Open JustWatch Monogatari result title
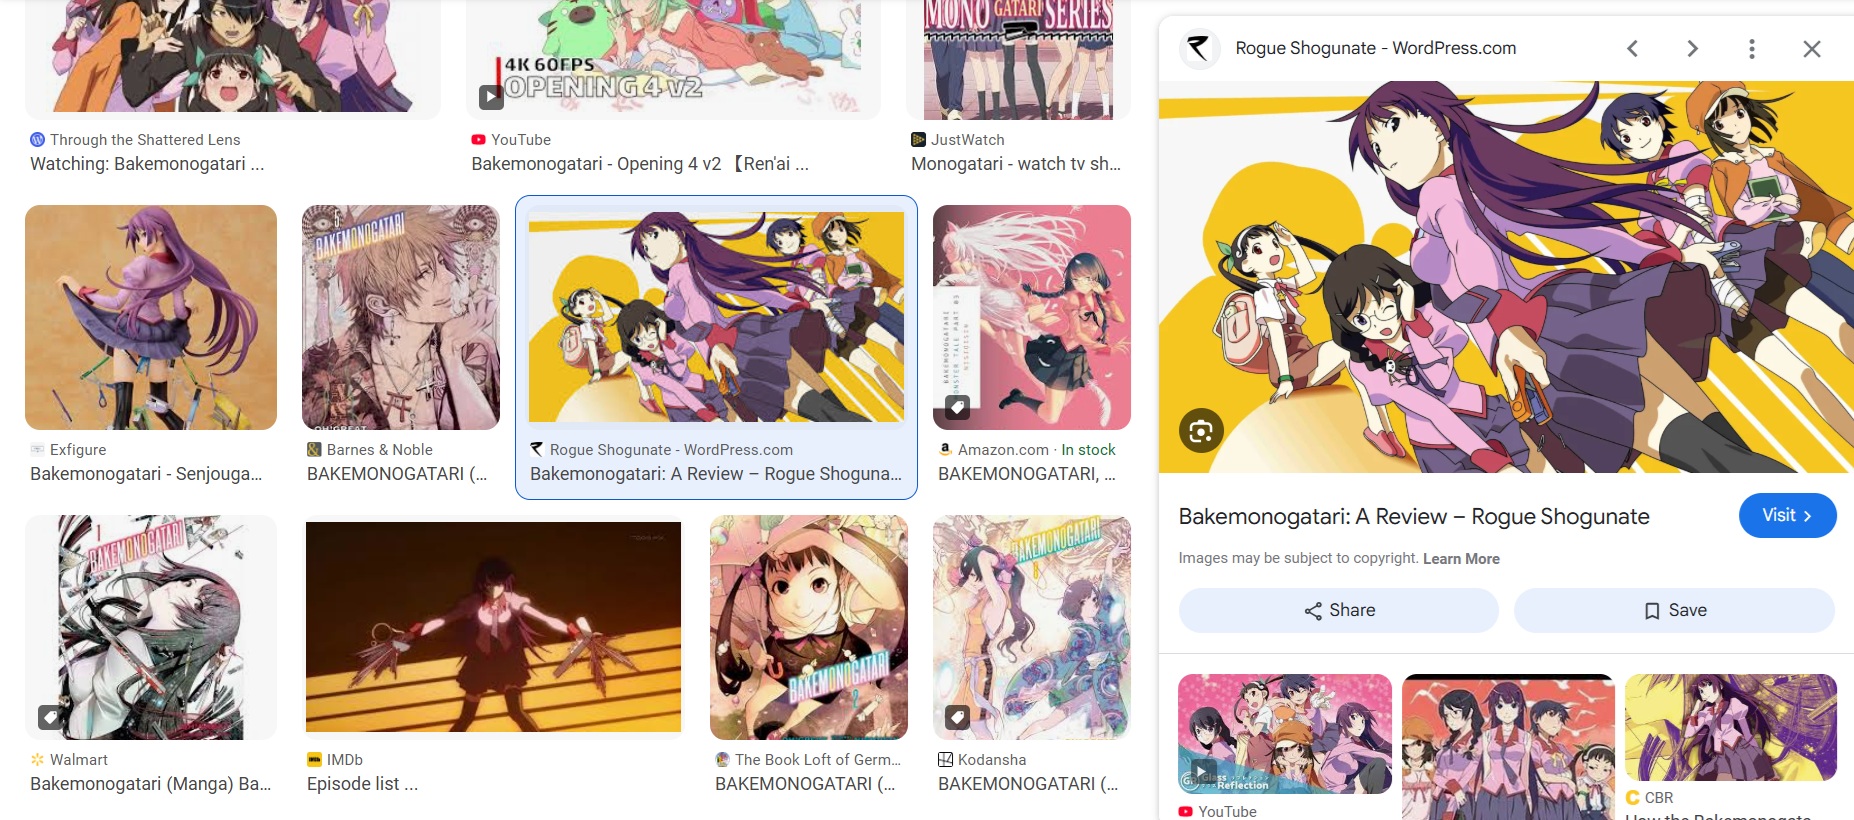 coord(1016,164)
